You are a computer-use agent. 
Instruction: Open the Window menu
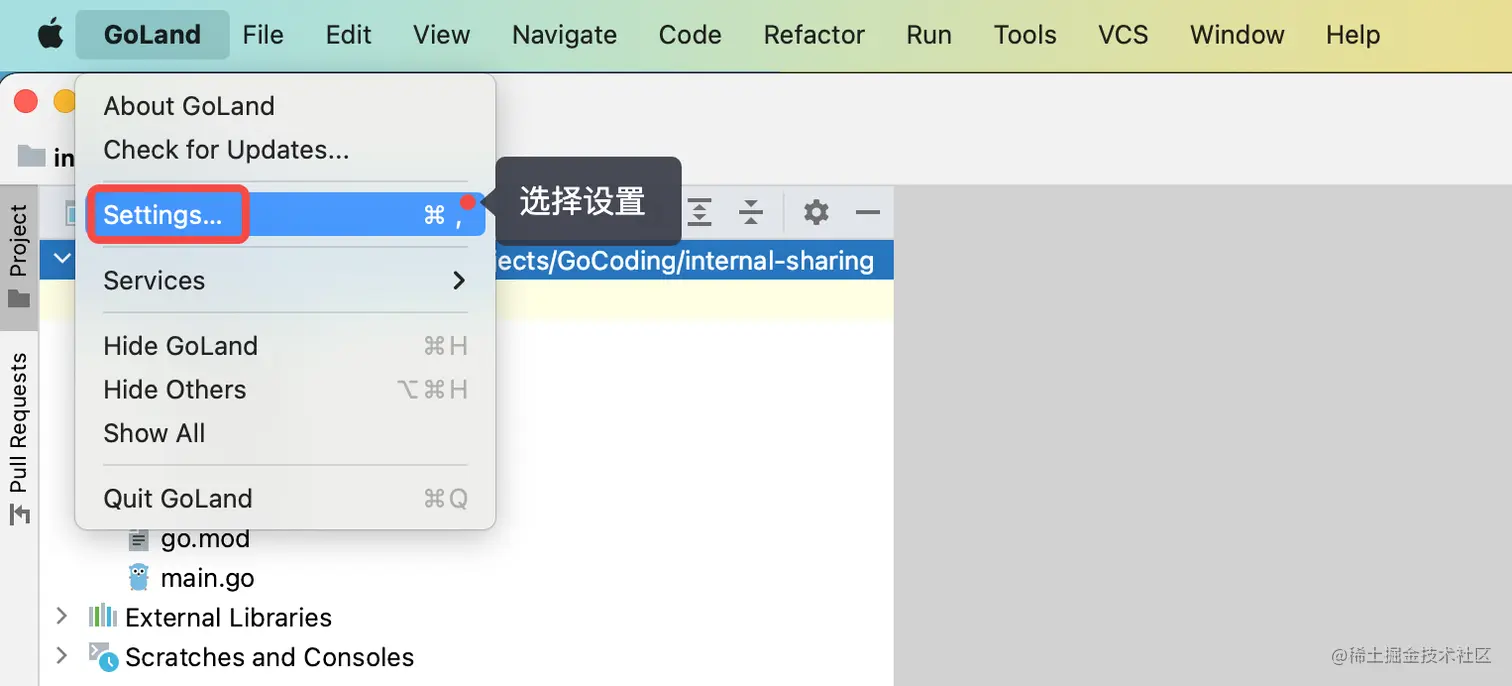[1237, 34]
